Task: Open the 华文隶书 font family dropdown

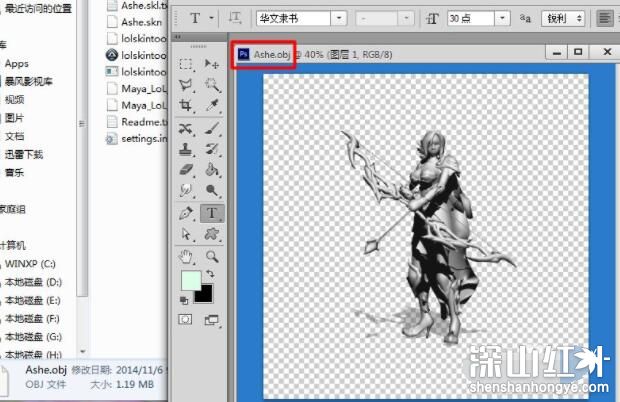Action: tap(340, 18)
